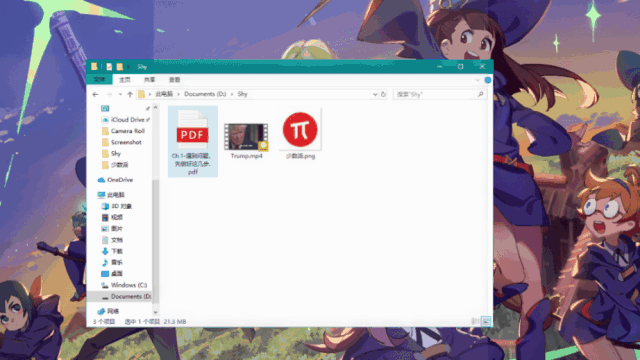Click Properties icon in quick access toolbar
Image resolution: width=640 pixels, height=360 pixels.
109,67
